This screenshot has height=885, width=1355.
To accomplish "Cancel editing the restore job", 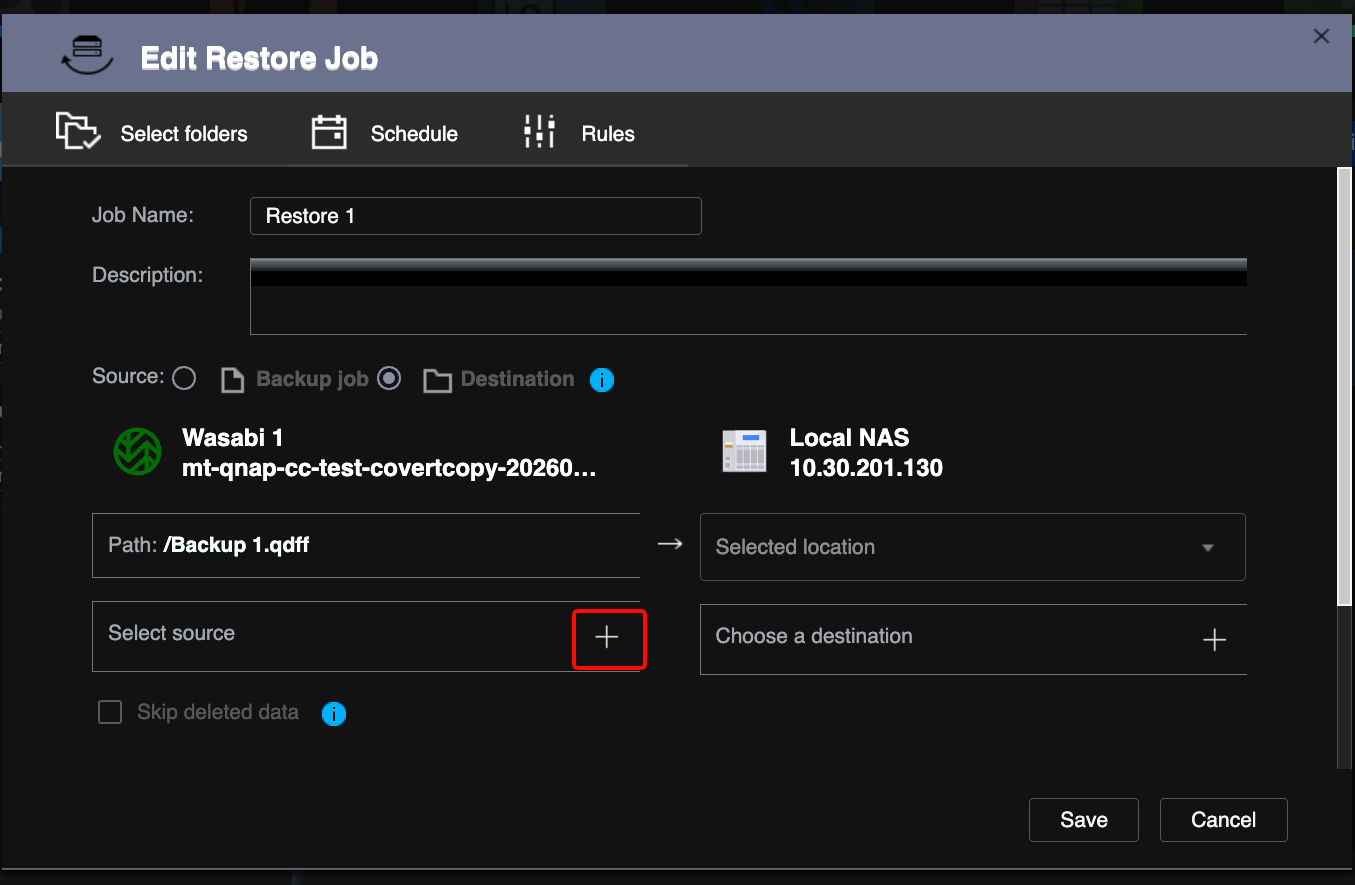I will coord(1224,820).
